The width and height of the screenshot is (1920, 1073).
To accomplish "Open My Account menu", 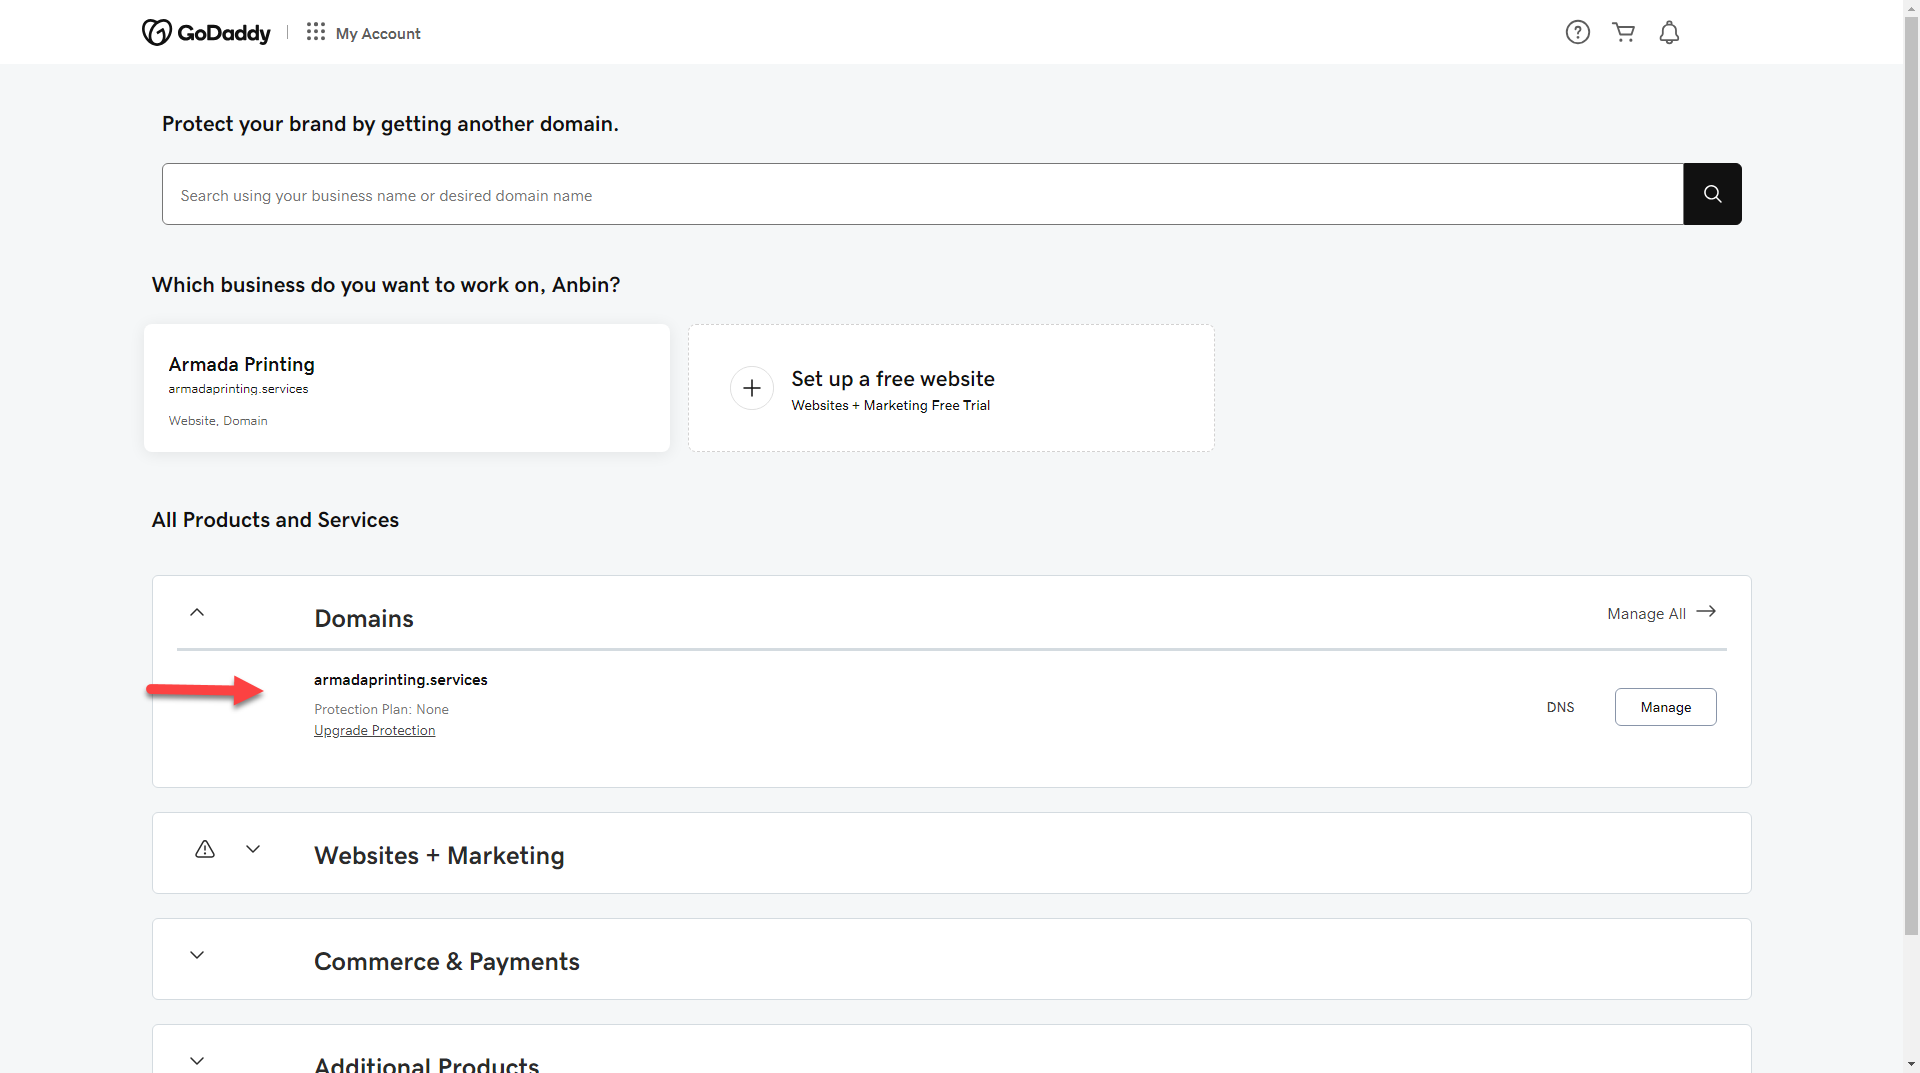I will click(x=378, y=33).
